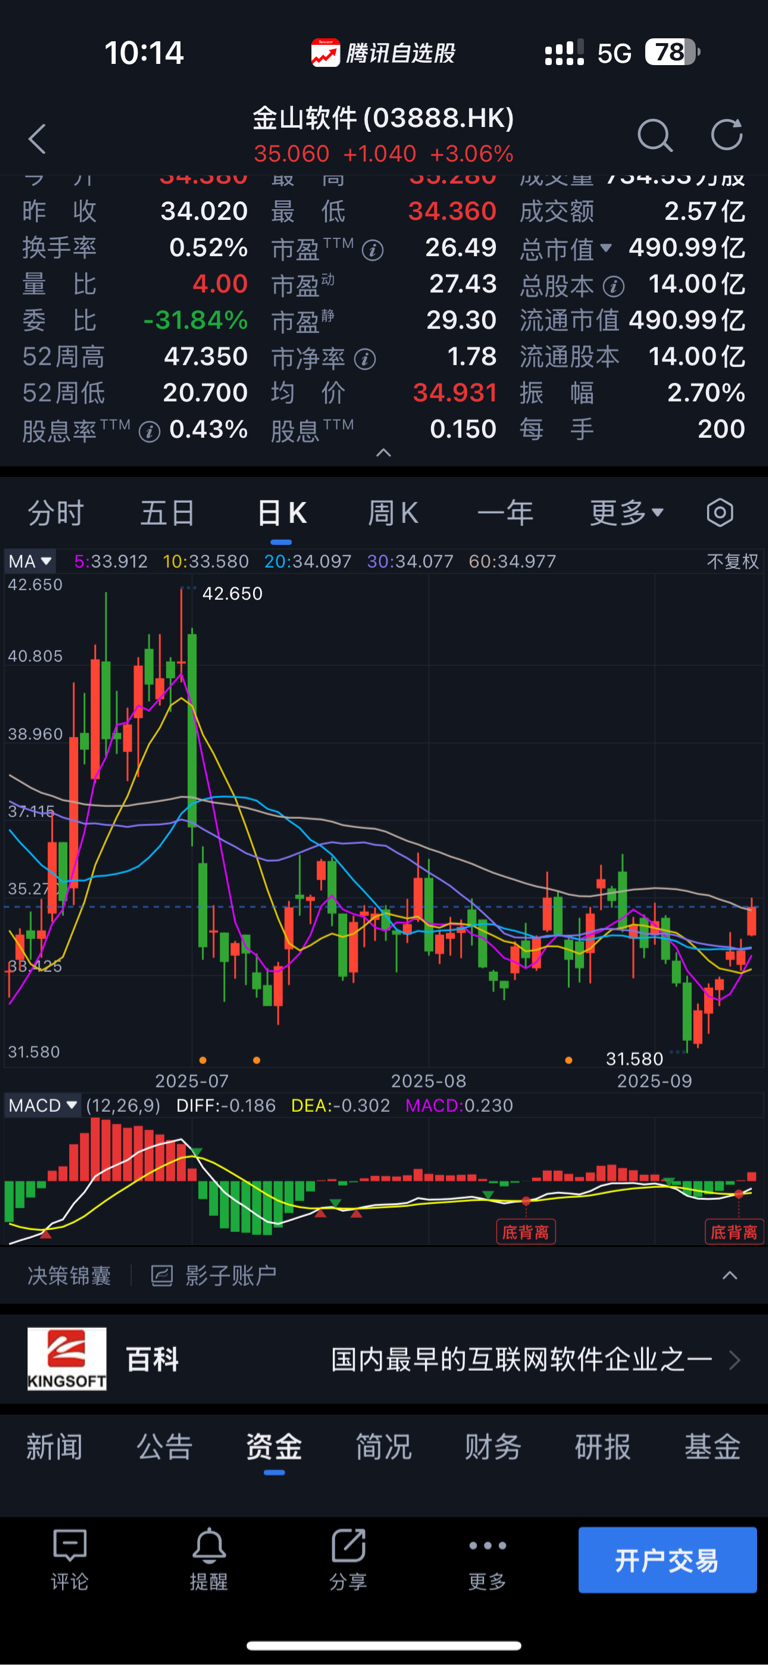Tap MA 5:33.912 label
Screen dimensions: 768x1665
point(111,562)
